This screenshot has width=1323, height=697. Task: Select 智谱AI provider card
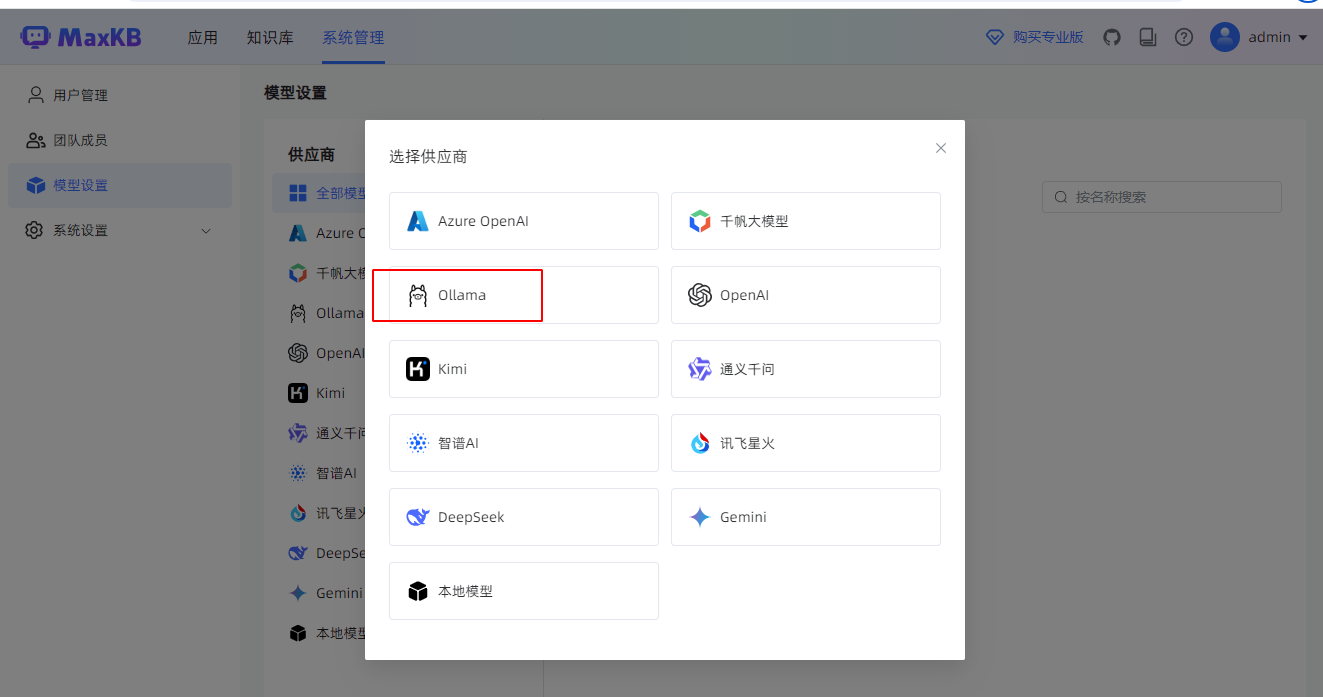(523, 443)
